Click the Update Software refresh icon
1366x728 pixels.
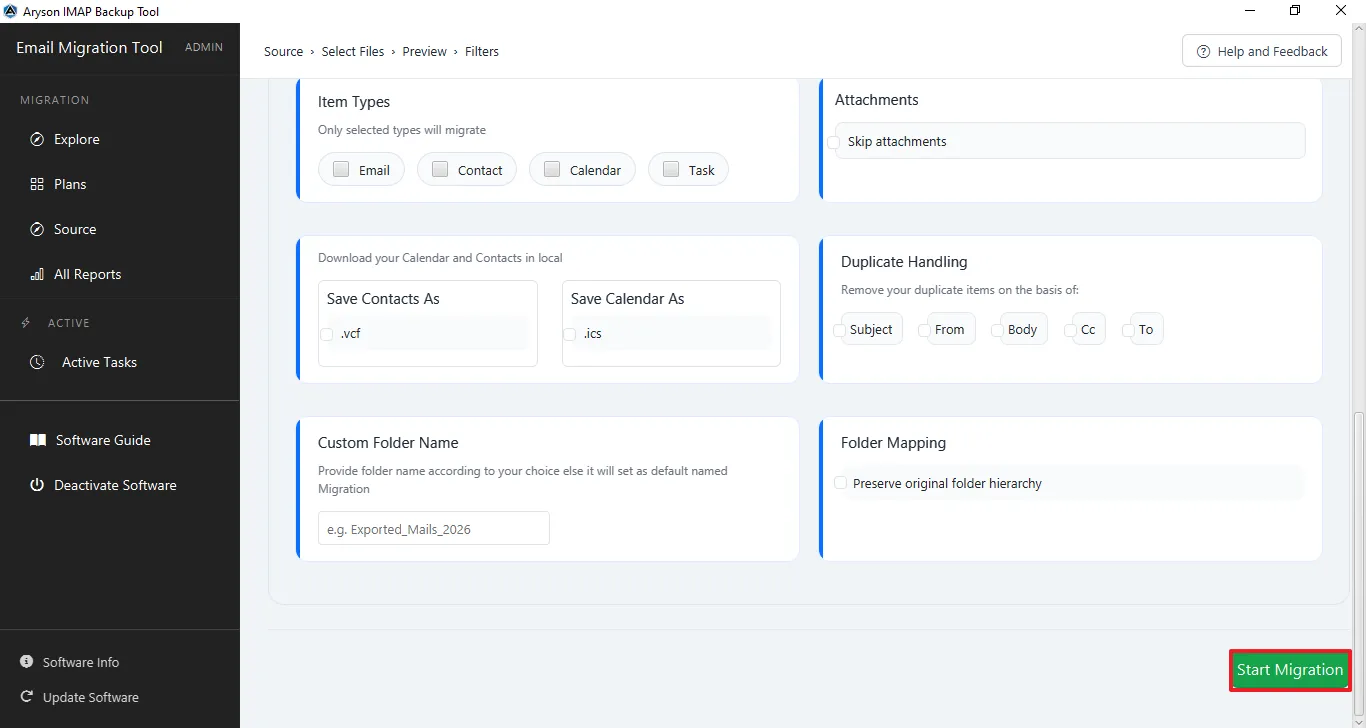26,697
